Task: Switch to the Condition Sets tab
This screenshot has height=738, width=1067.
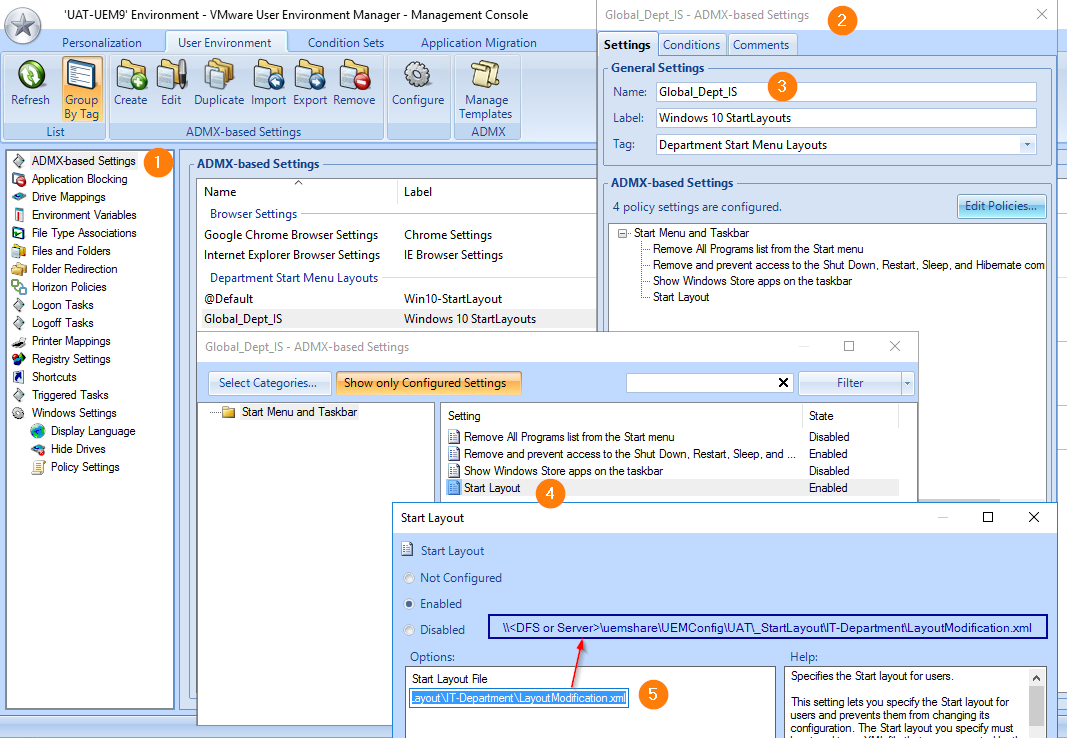Action: point(346,43)
